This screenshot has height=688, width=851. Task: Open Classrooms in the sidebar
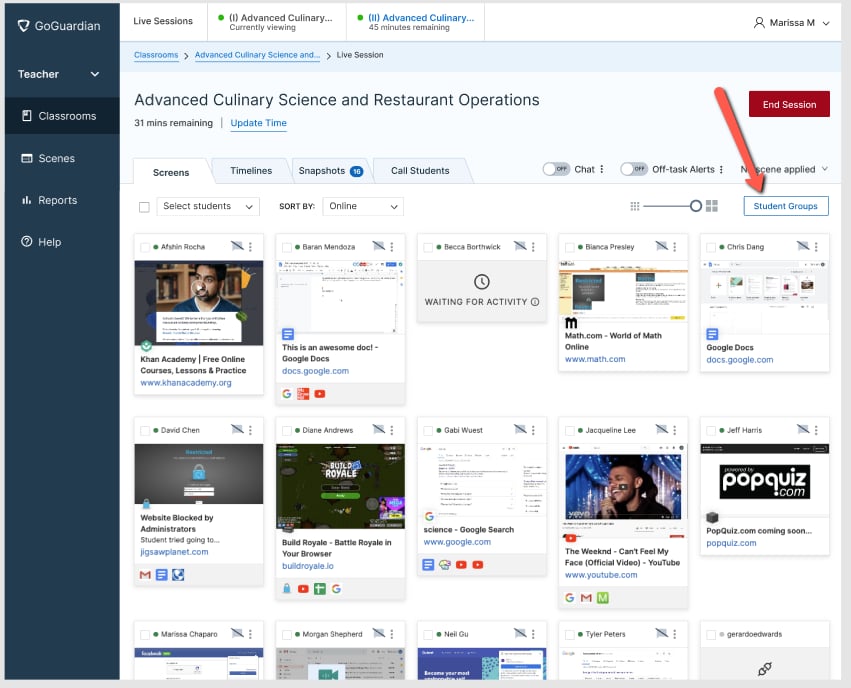(x=62, y=116)
